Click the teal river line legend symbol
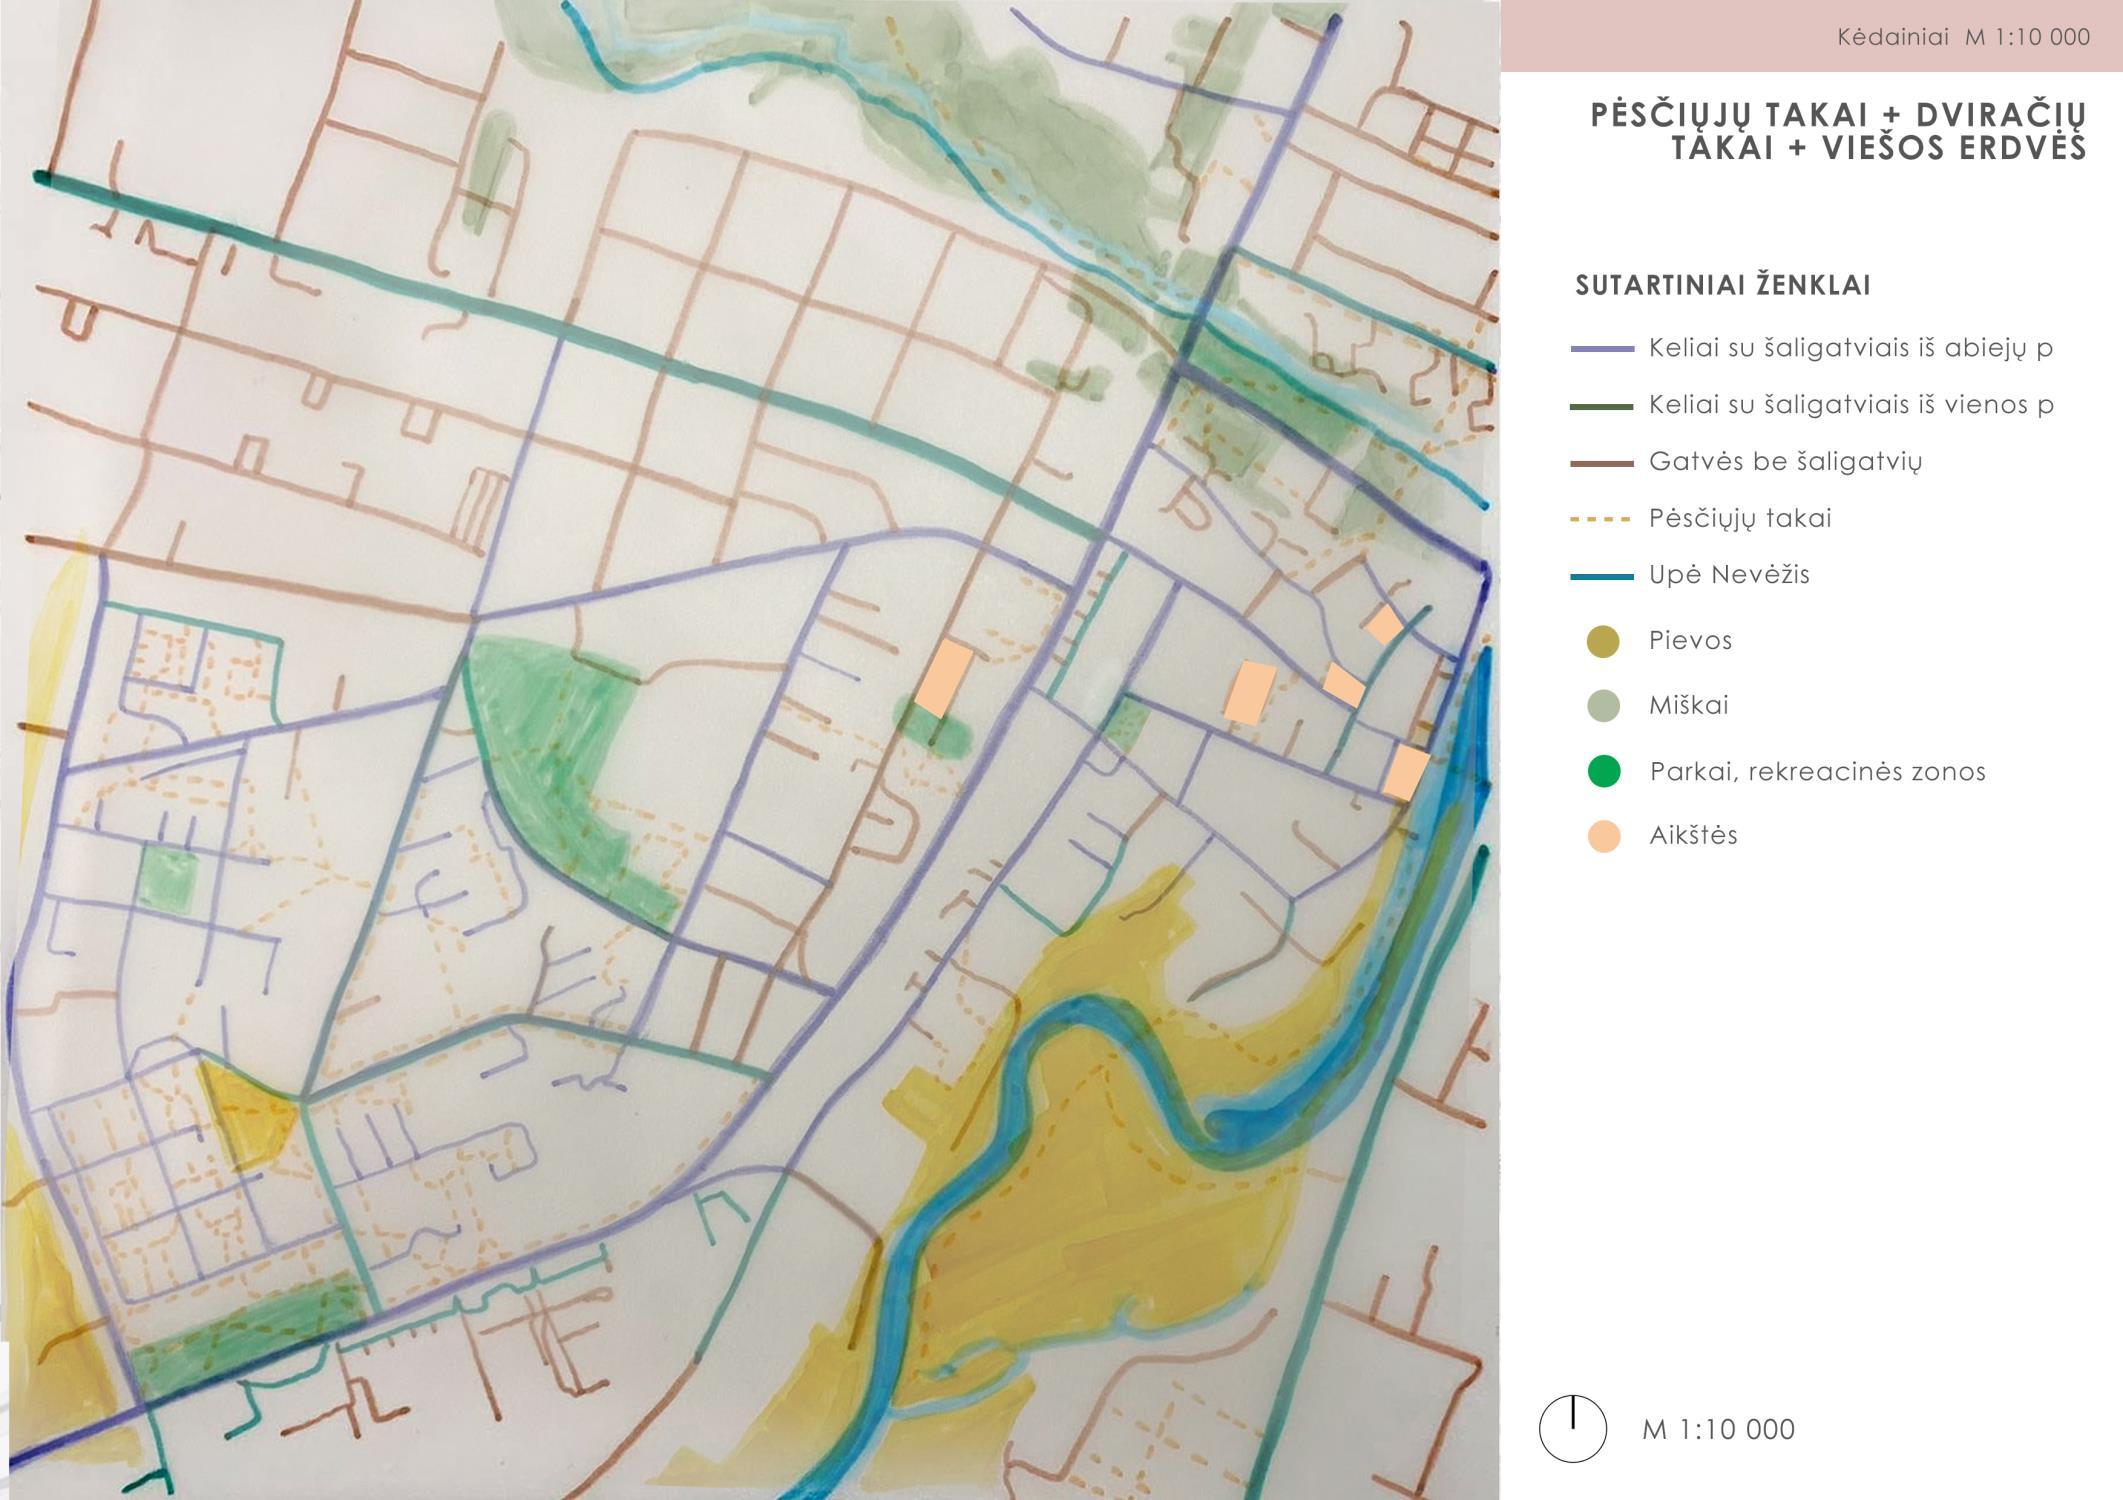The image size is (2123, 1500). pyautogui.click(x=1601, y=577)
